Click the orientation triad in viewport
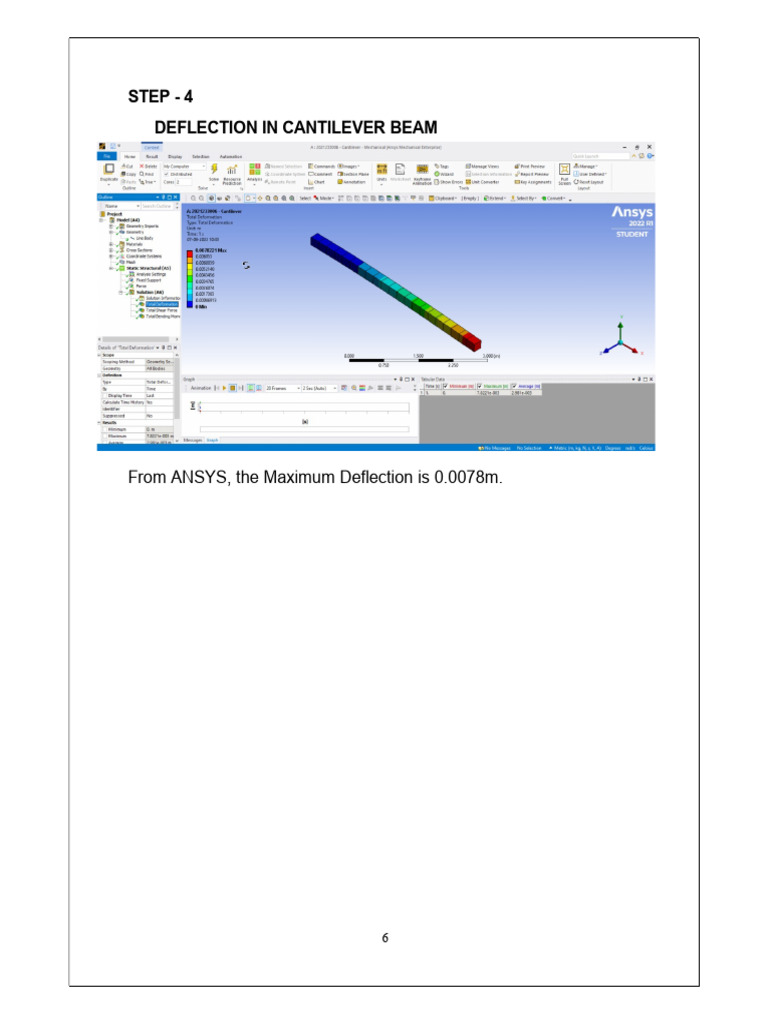This screenshot has height=1024, width=768. (621, 337)
